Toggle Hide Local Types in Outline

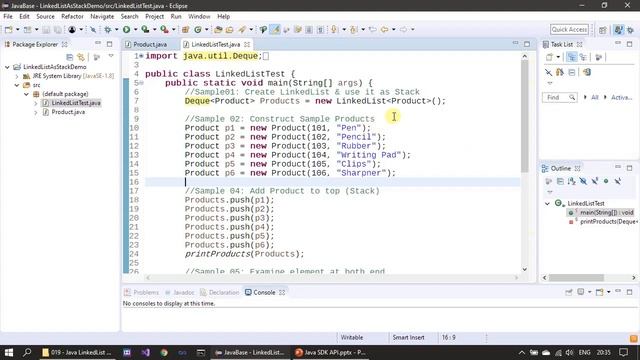click(618, 181)
